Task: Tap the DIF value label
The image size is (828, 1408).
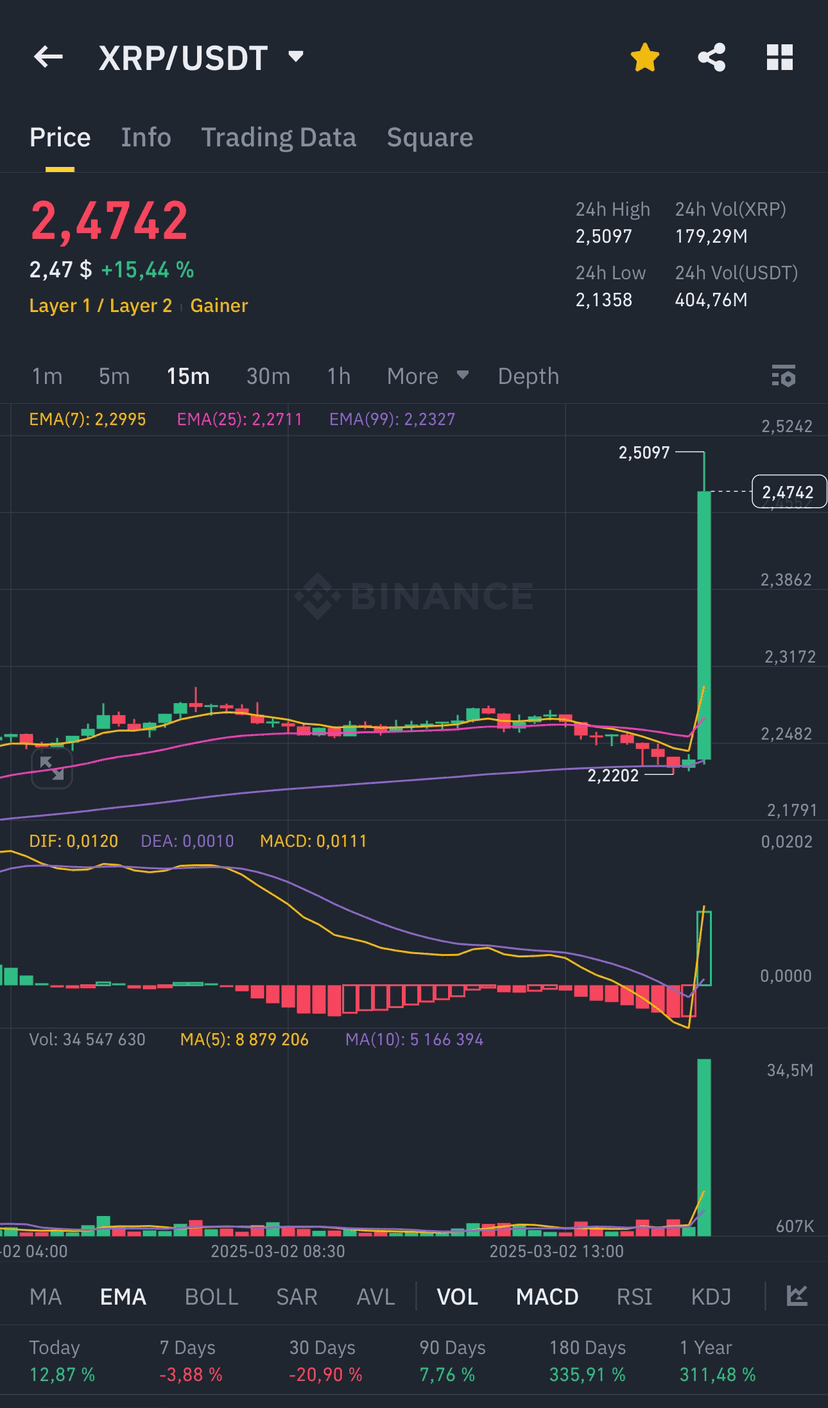Action: [x=74, y=841]
